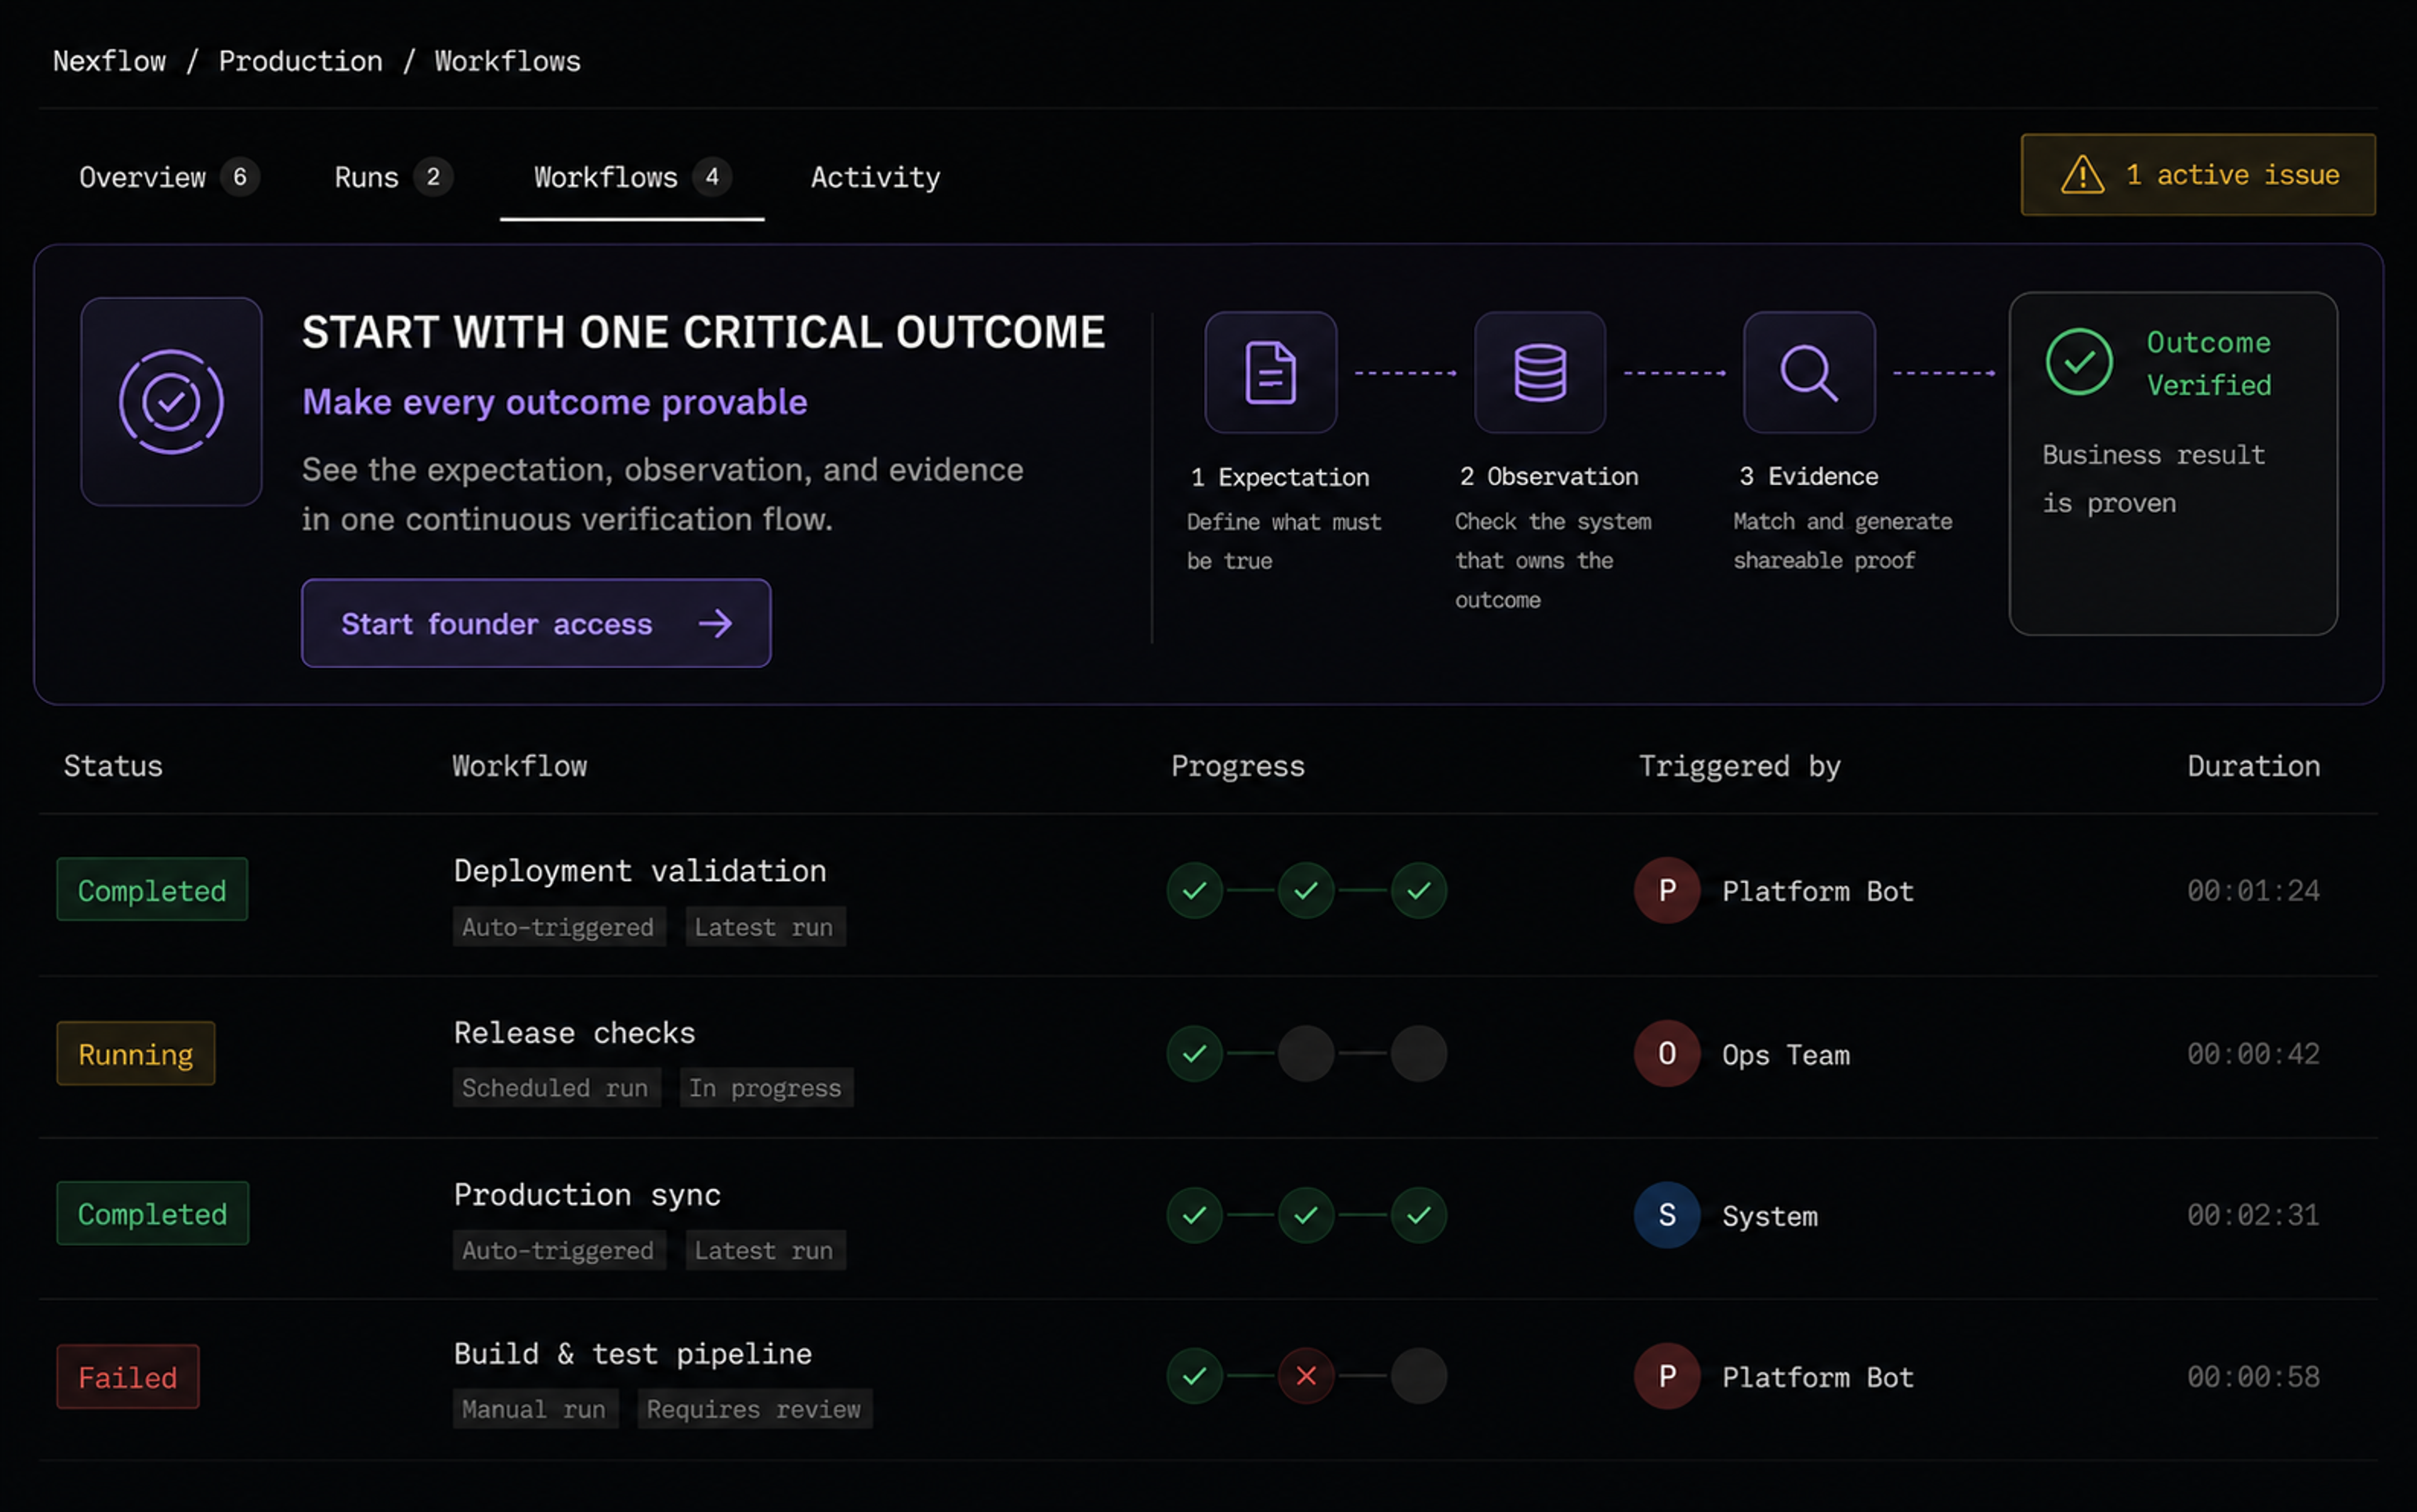Viewport: 2417px width, 1512px height.
Task: Click the In progress tag
Action: tap(766, 1088)
